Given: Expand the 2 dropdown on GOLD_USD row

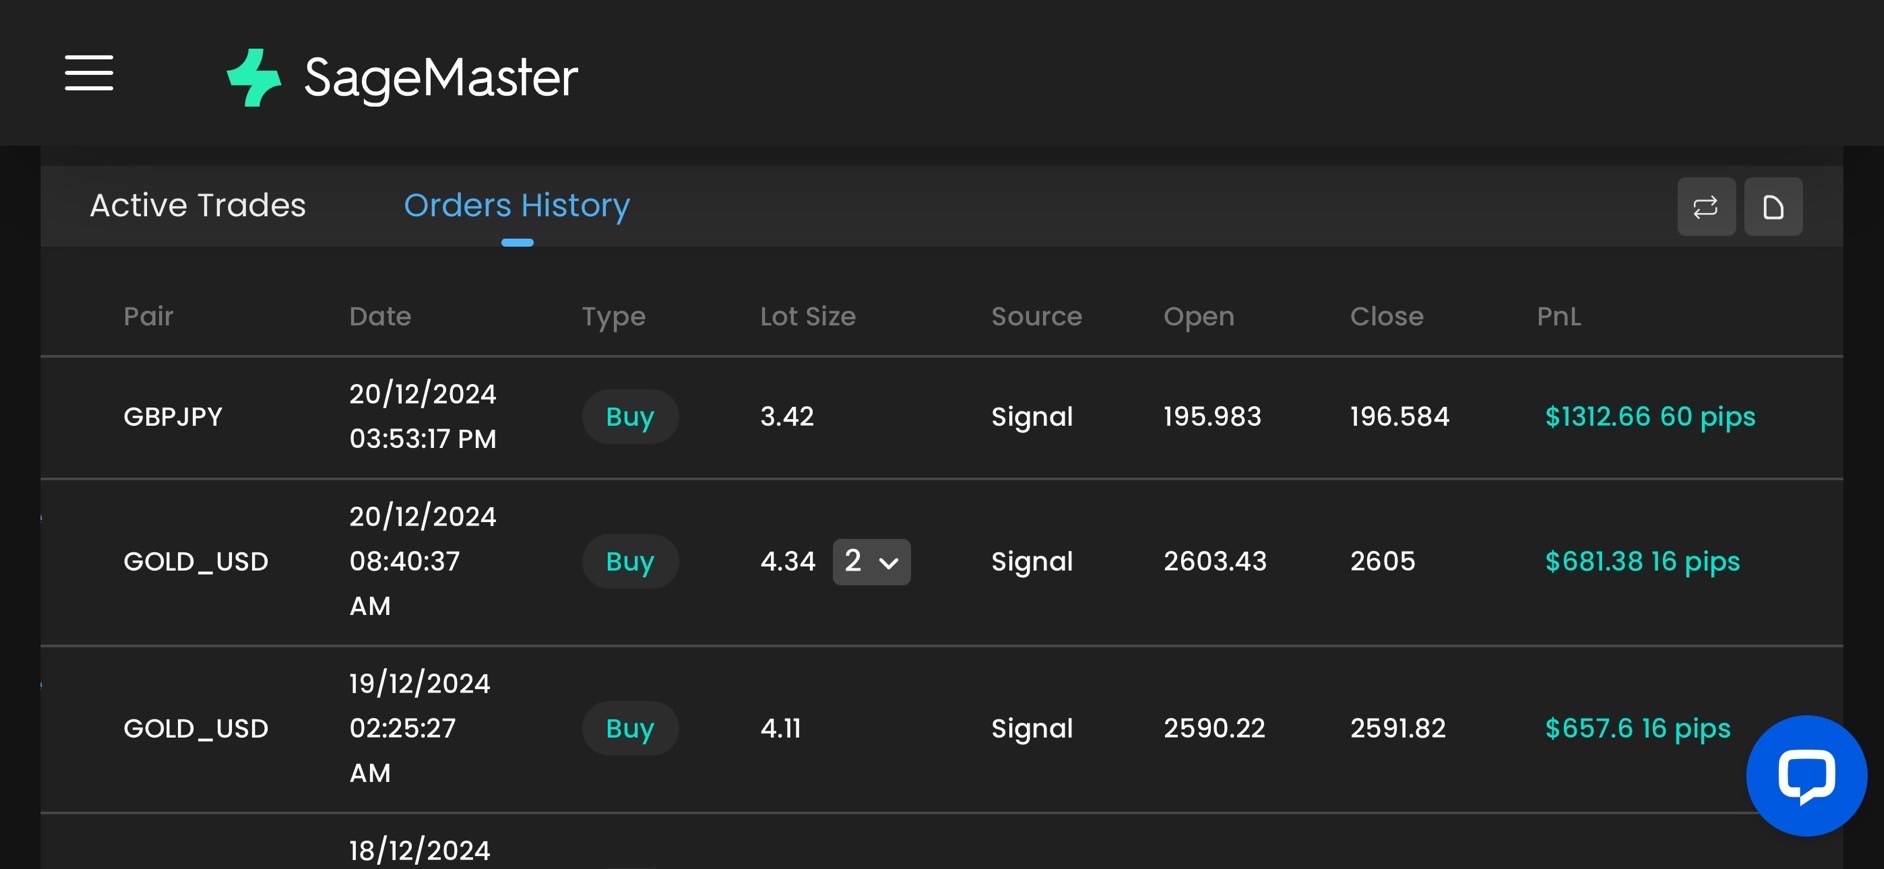Looking at the screenshot, I should [871, 562].
